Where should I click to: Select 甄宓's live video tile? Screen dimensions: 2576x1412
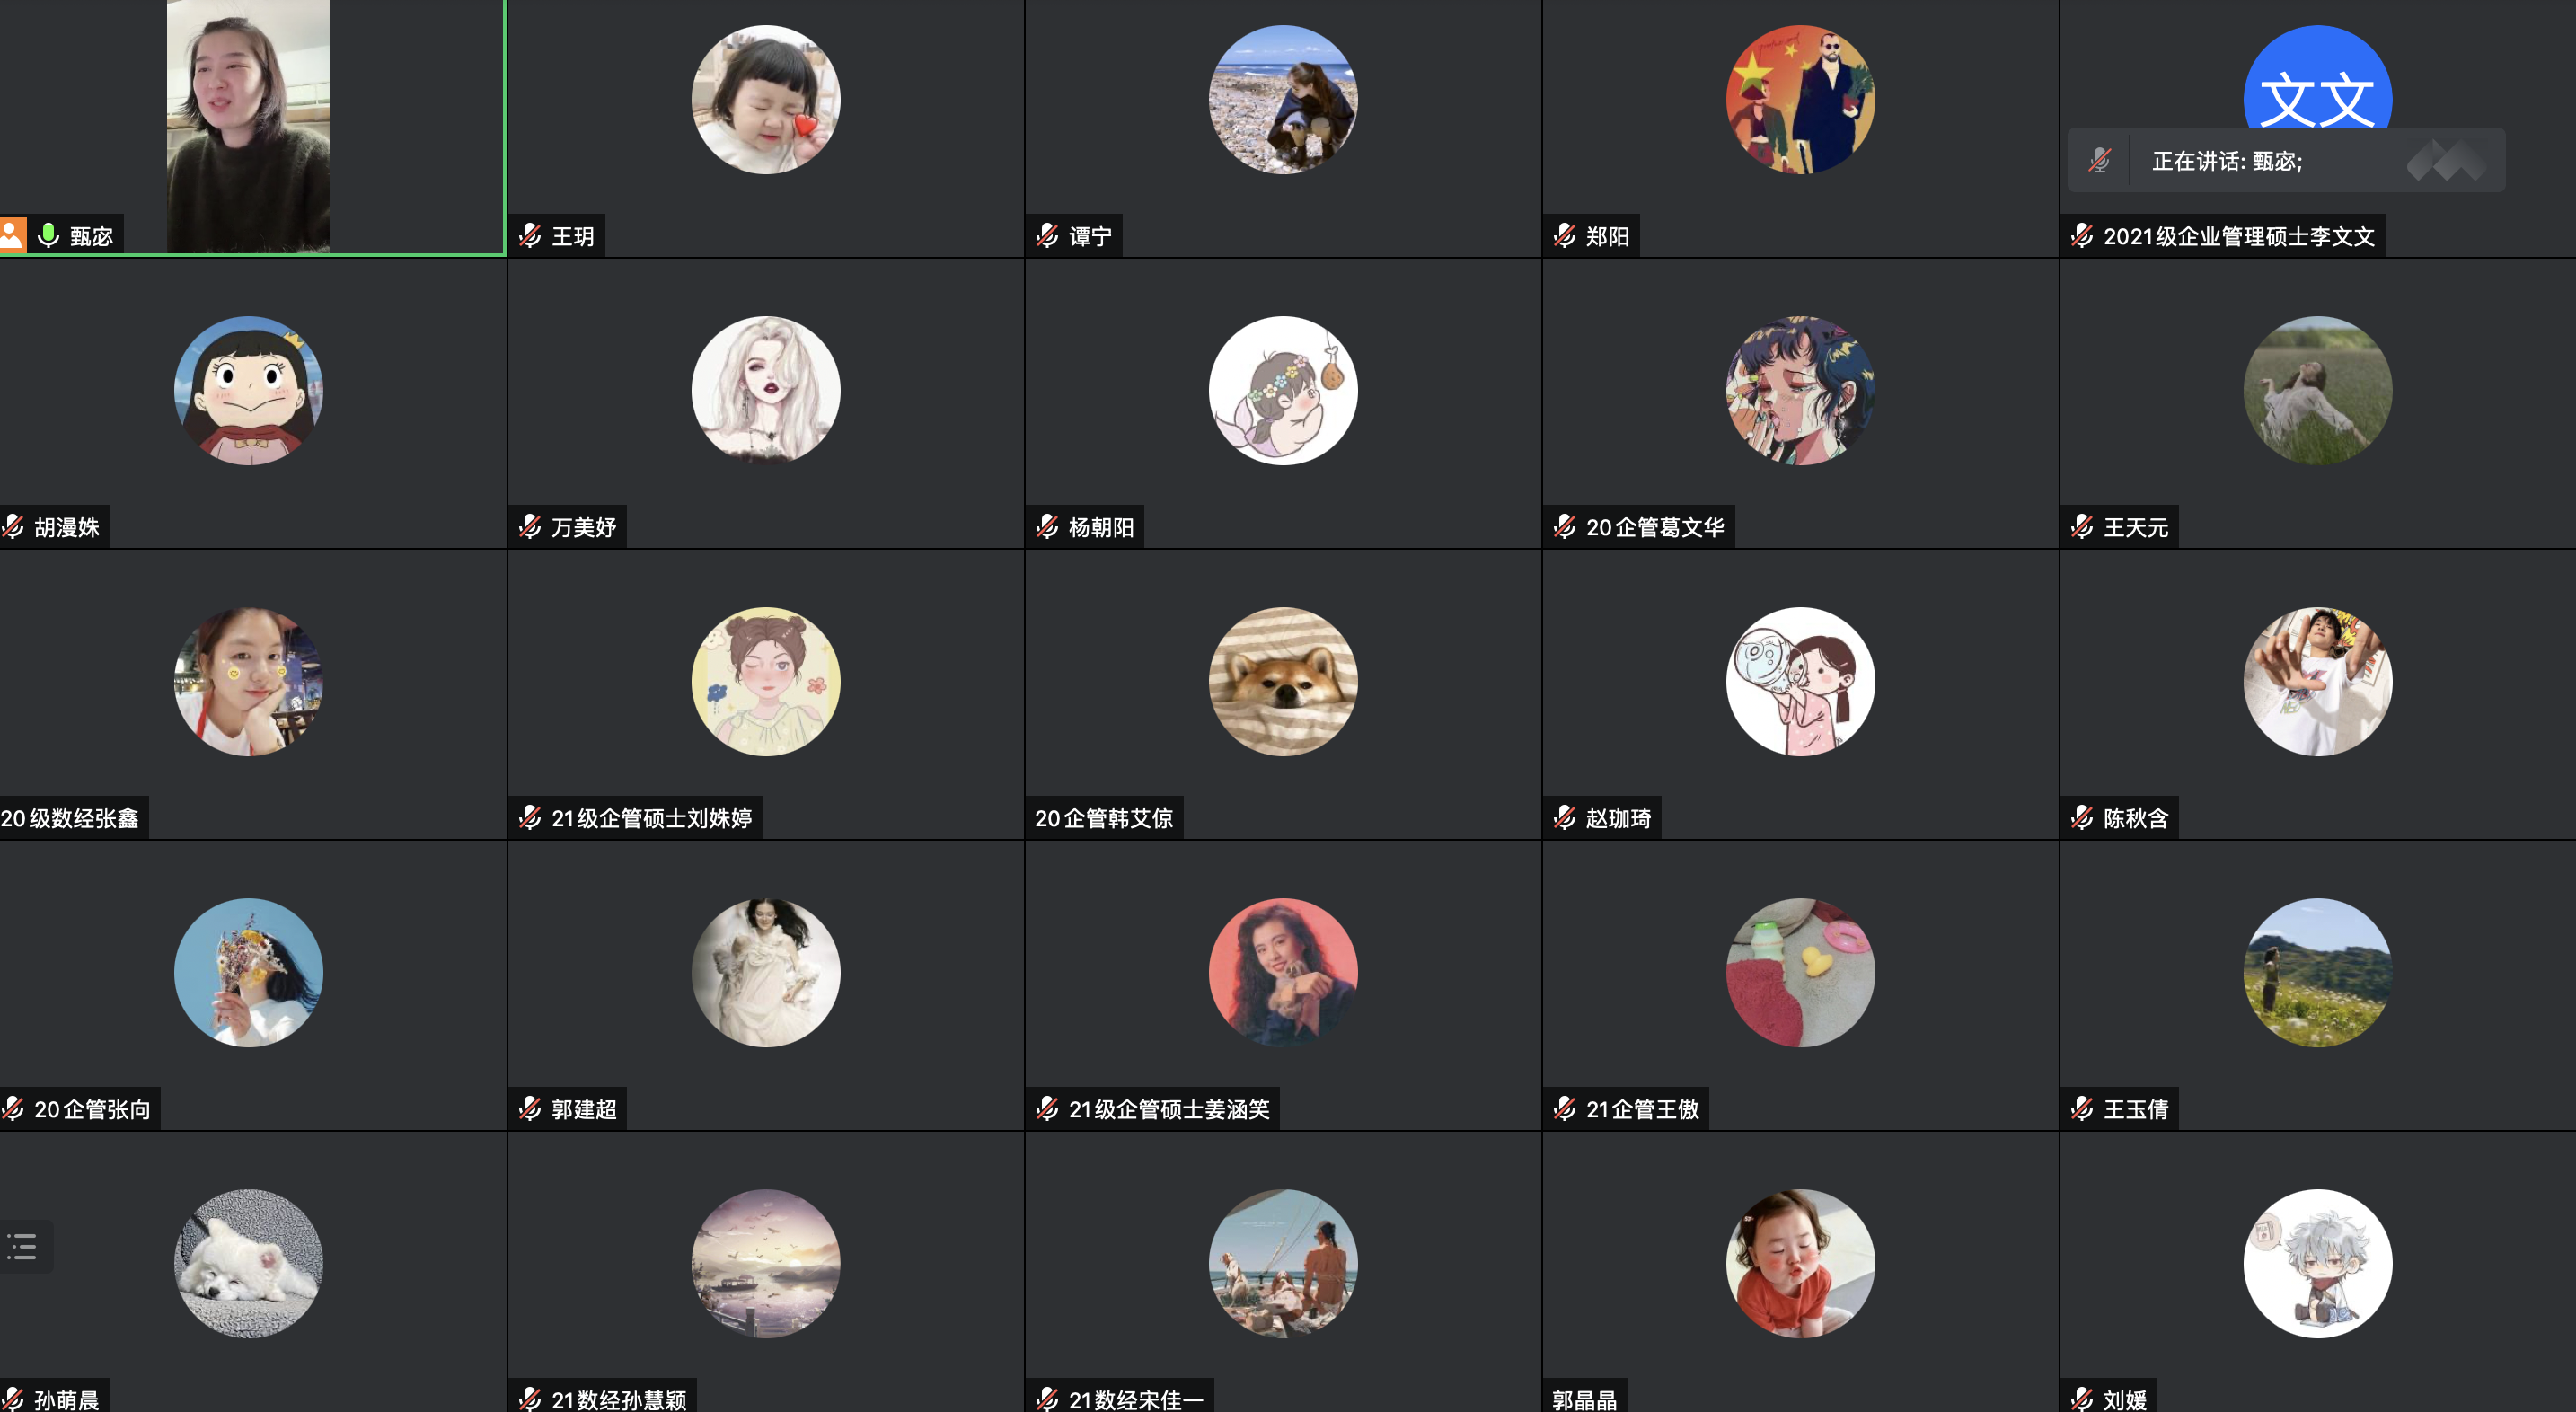click(x=252, y=127)
